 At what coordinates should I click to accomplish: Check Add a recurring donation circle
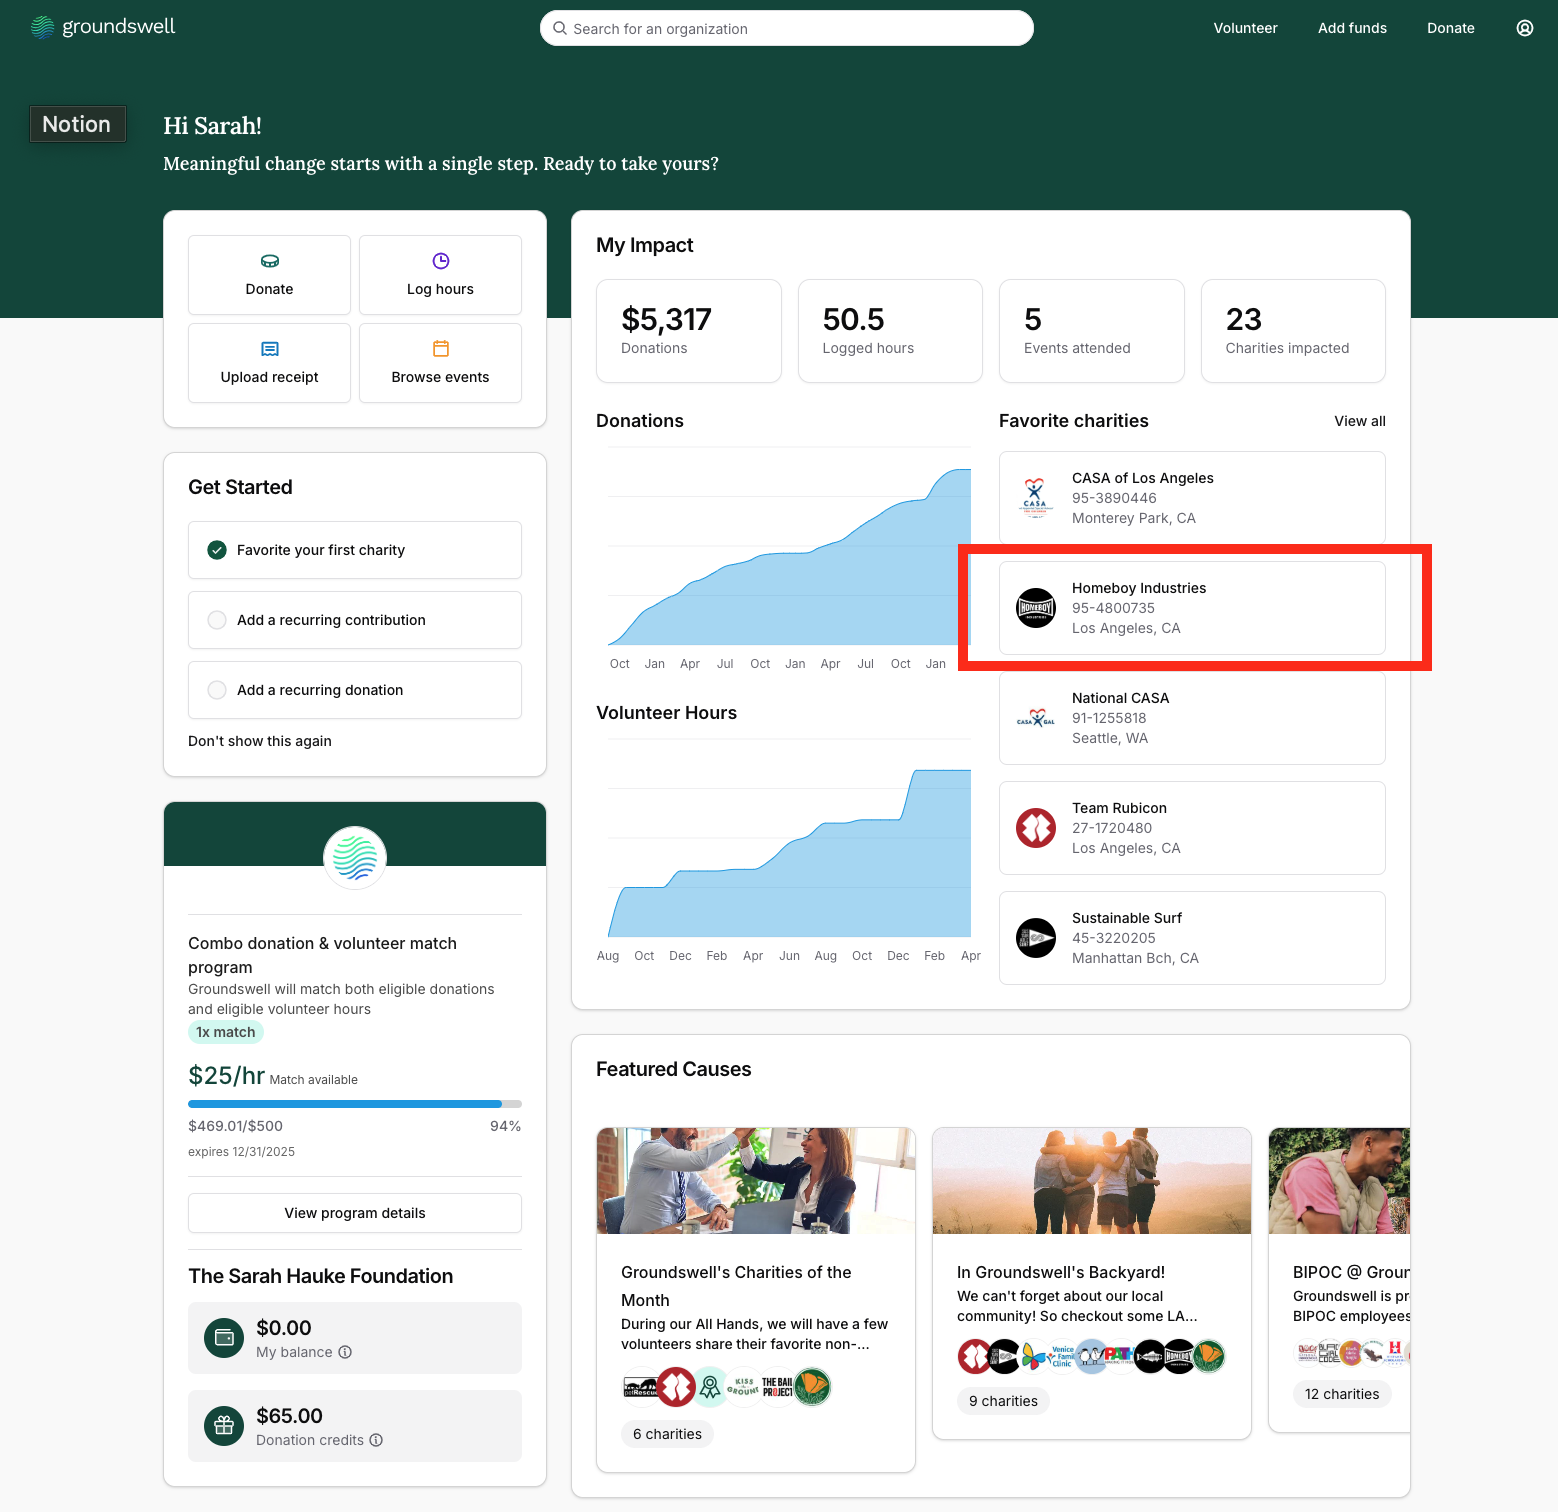point(217,690)
